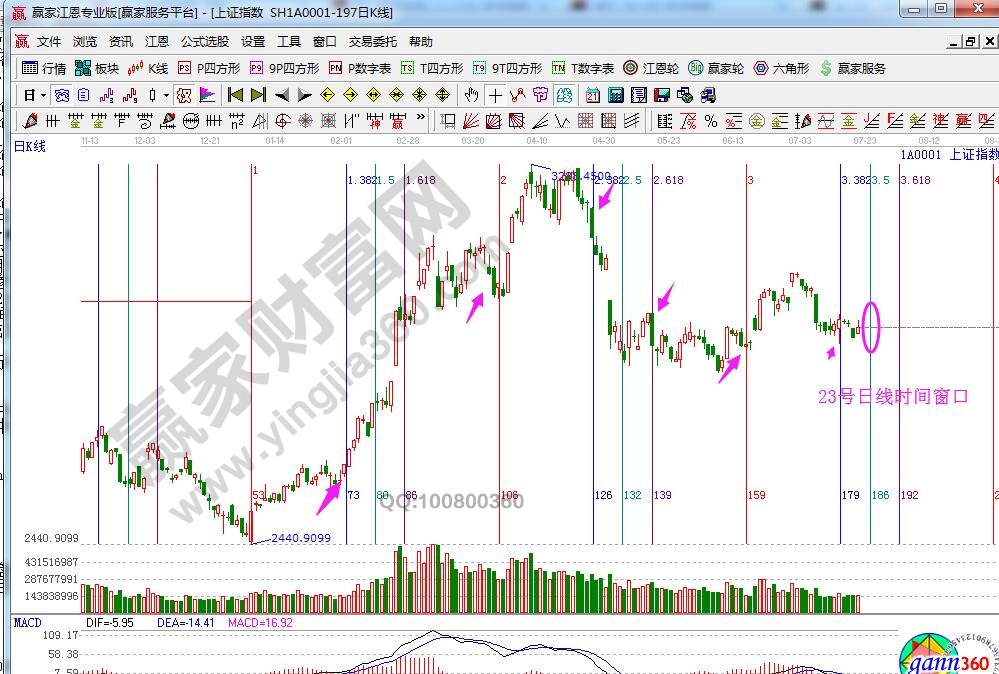
Task: Click the crosshair cursor tool
Action: 495,95
